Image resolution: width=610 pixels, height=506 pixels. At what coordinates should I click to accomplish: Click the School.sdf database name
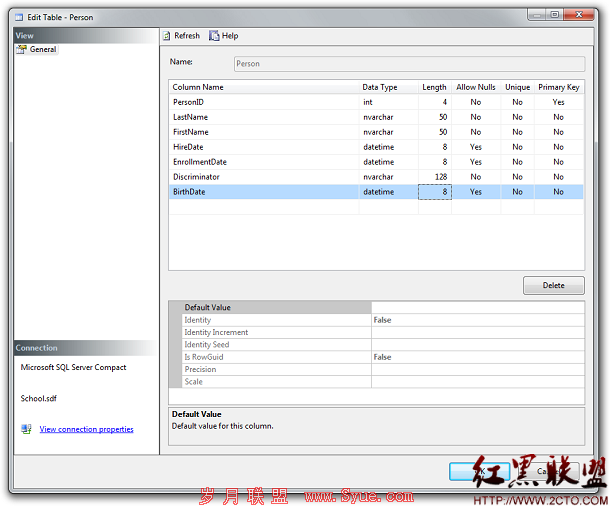[x=39, y=398]
